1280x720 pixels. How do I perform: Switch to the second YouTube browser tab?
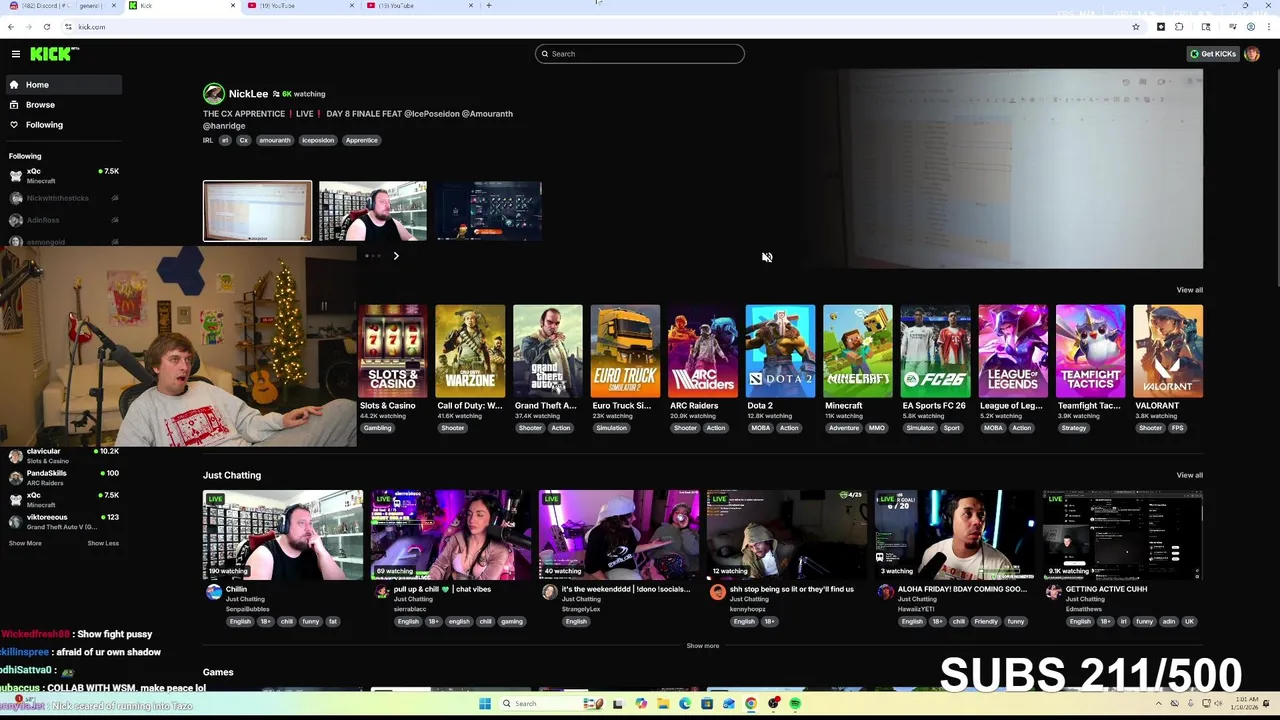pyautogui.click(x=420, y=6)
